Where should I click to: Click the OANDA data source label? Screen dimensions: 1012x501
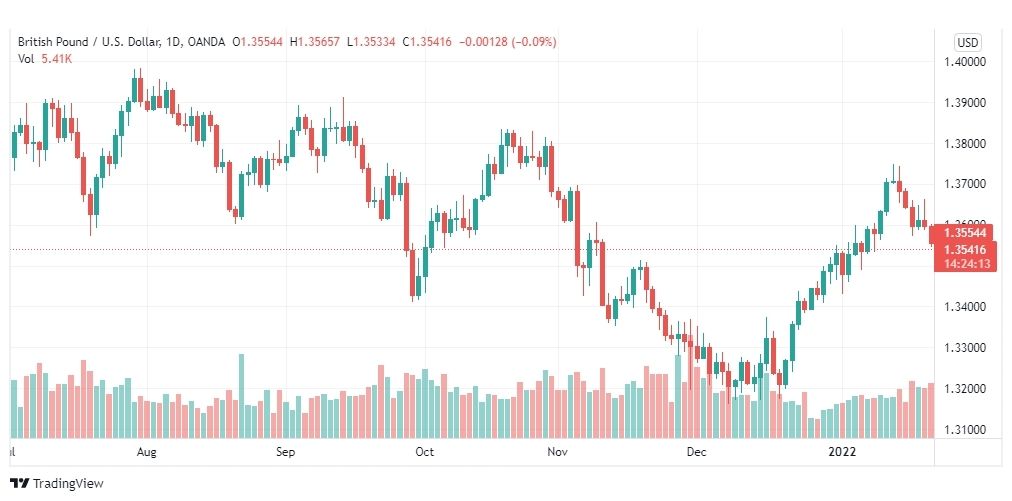206,42
